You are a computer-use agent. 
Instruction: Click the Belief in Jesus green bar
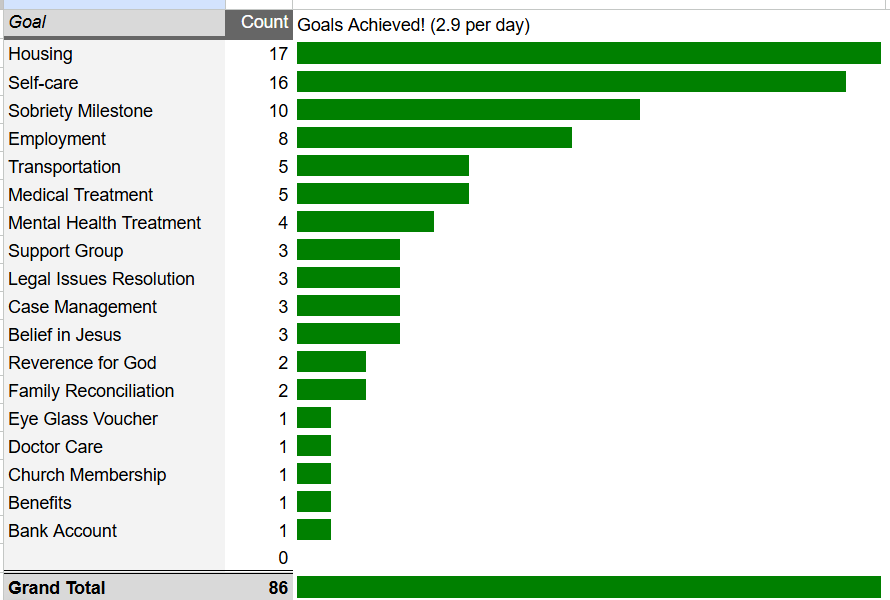coord(349,333)
